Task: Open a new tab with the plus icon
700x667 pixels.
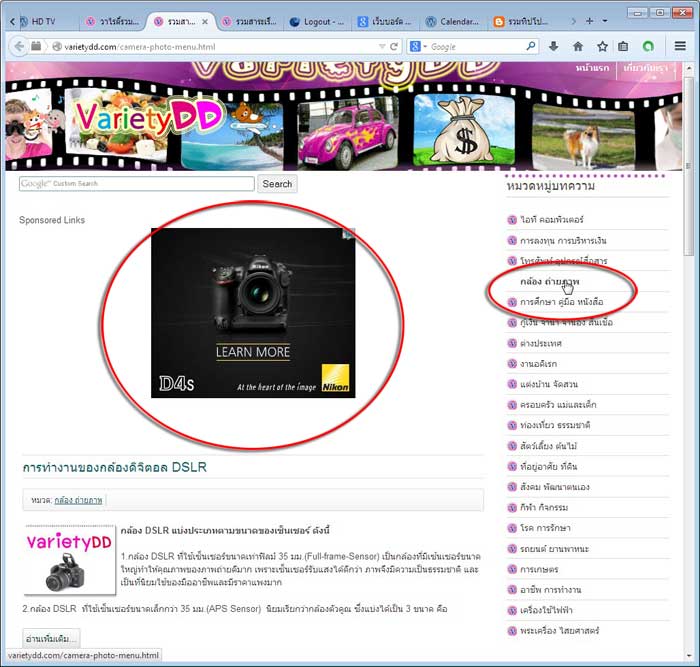Action: click(589, 21)
